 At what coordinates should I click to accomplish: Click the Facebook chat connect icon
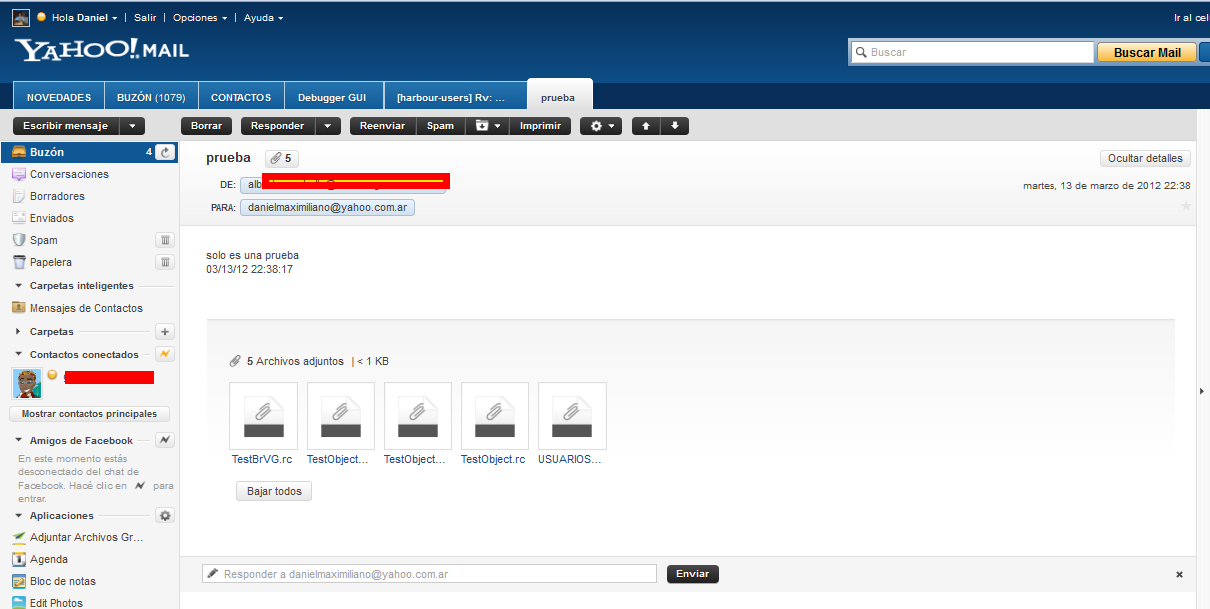(166, 440)
